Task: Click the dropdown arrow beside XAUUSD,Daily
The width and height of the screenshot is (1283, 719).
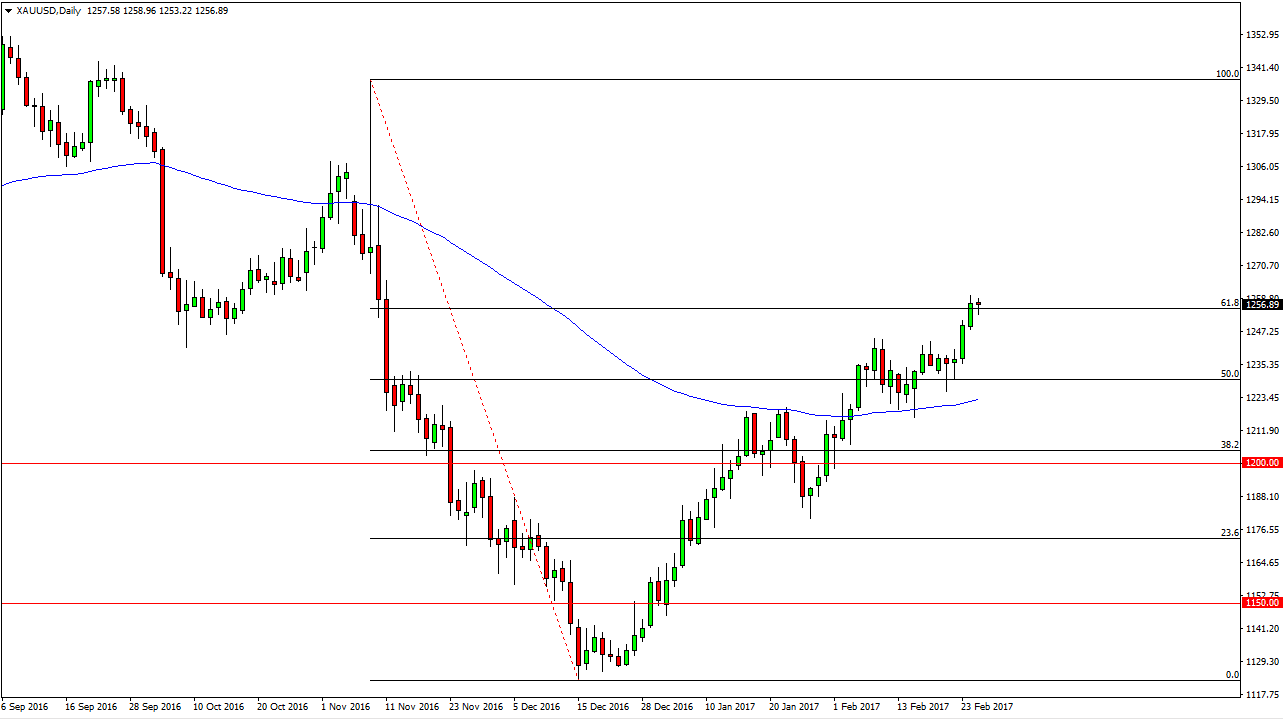Action: 8,11
